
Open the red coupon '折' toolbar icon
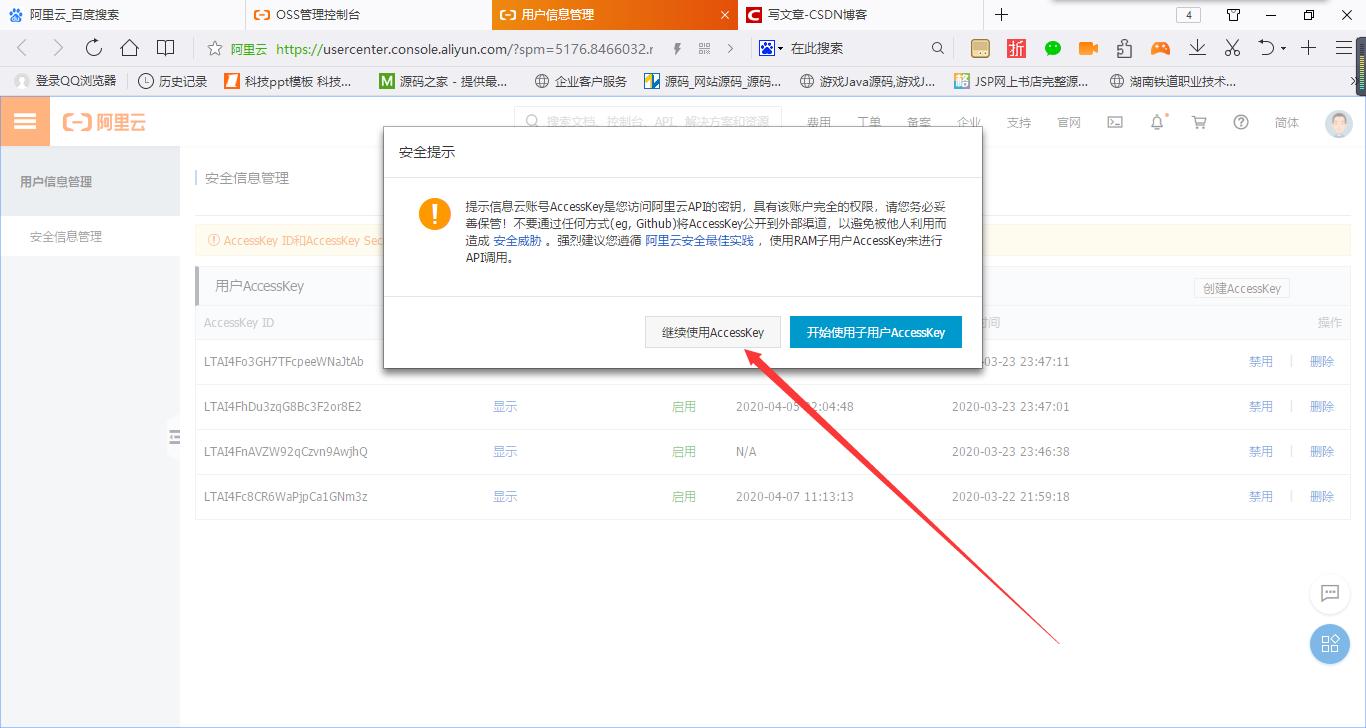click(x=1017, y=48)
